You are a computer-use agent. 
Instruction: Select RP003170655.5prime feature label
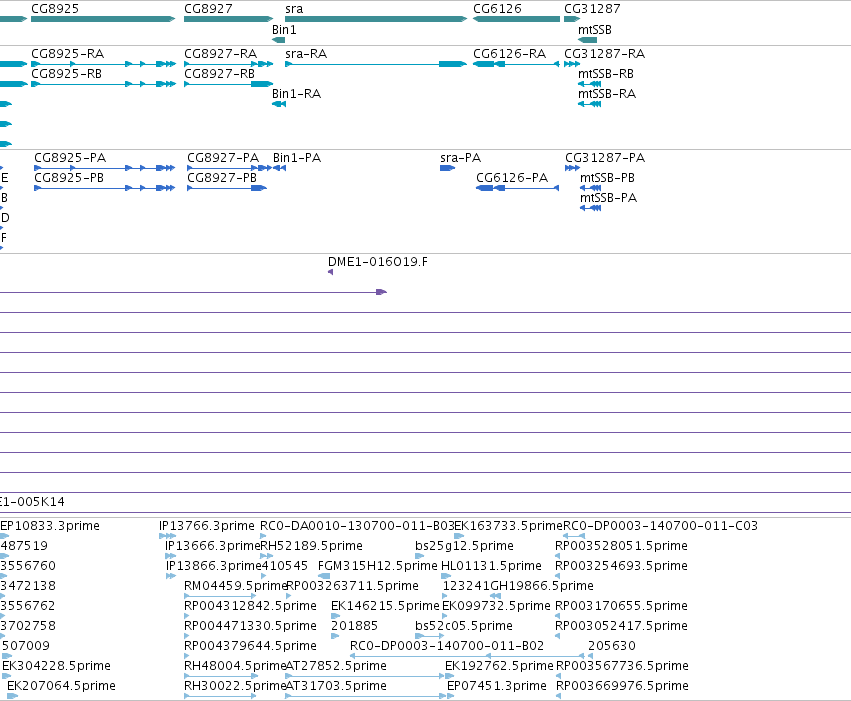[x=621, y=606]
